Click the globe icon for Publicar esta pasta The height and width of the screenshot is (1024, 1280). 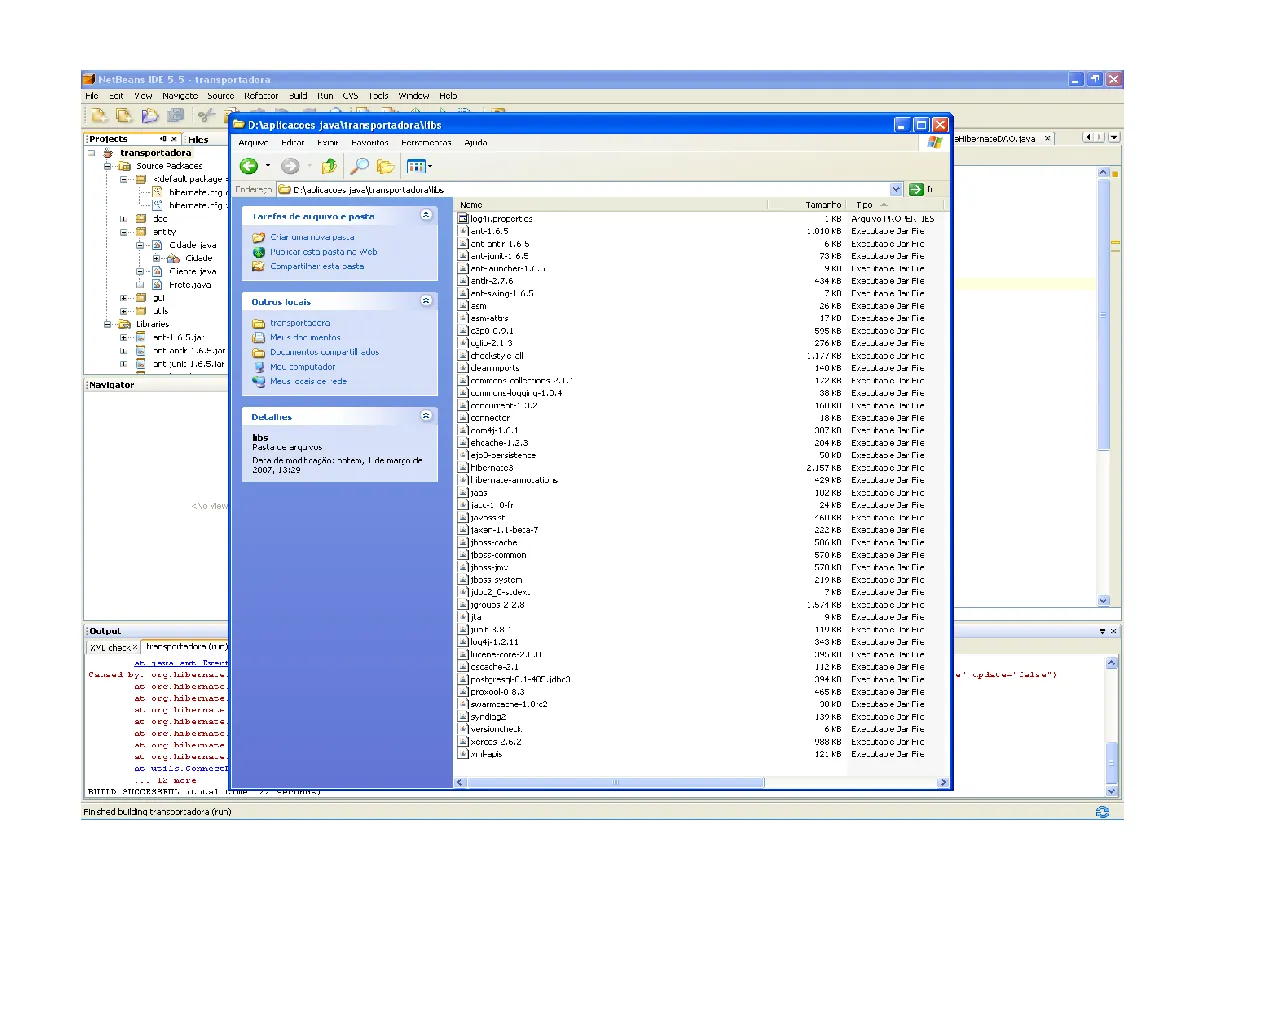pyautogui.click(x=259, y=252)
